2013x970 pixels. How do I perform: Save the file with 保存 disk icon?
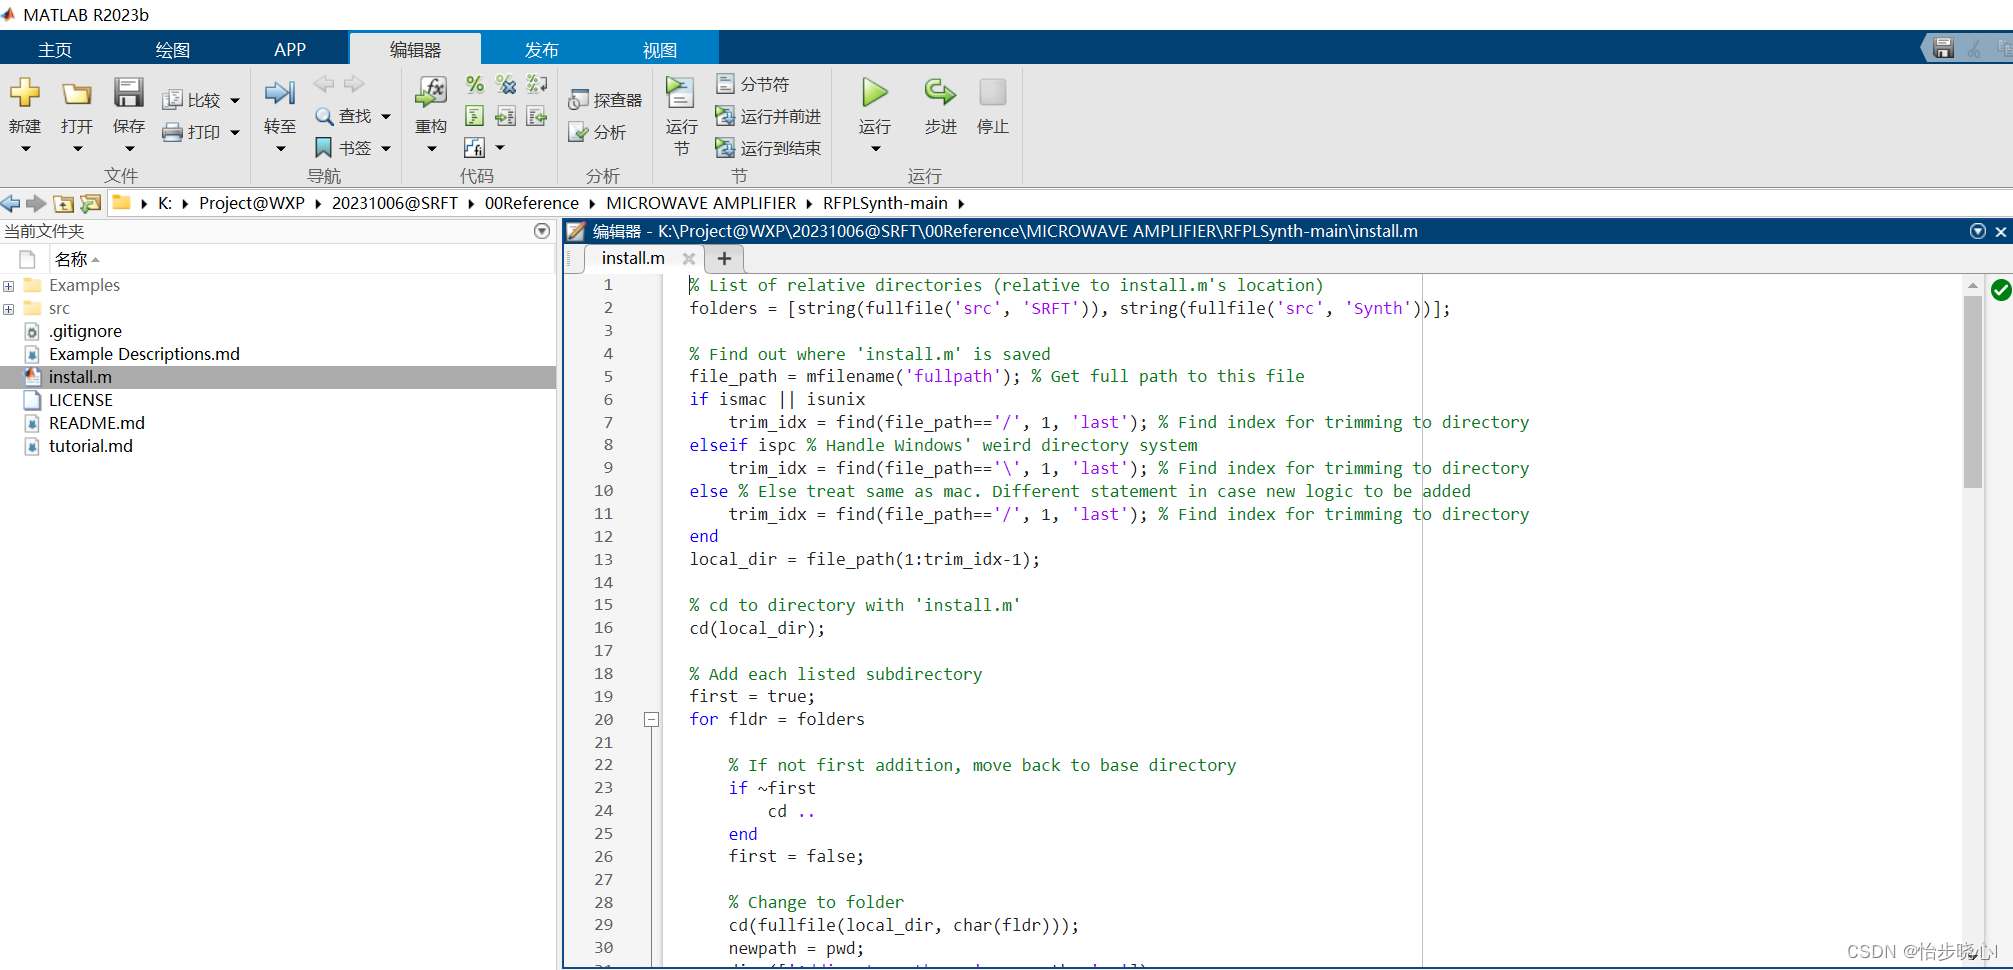(x=129, y=93)
